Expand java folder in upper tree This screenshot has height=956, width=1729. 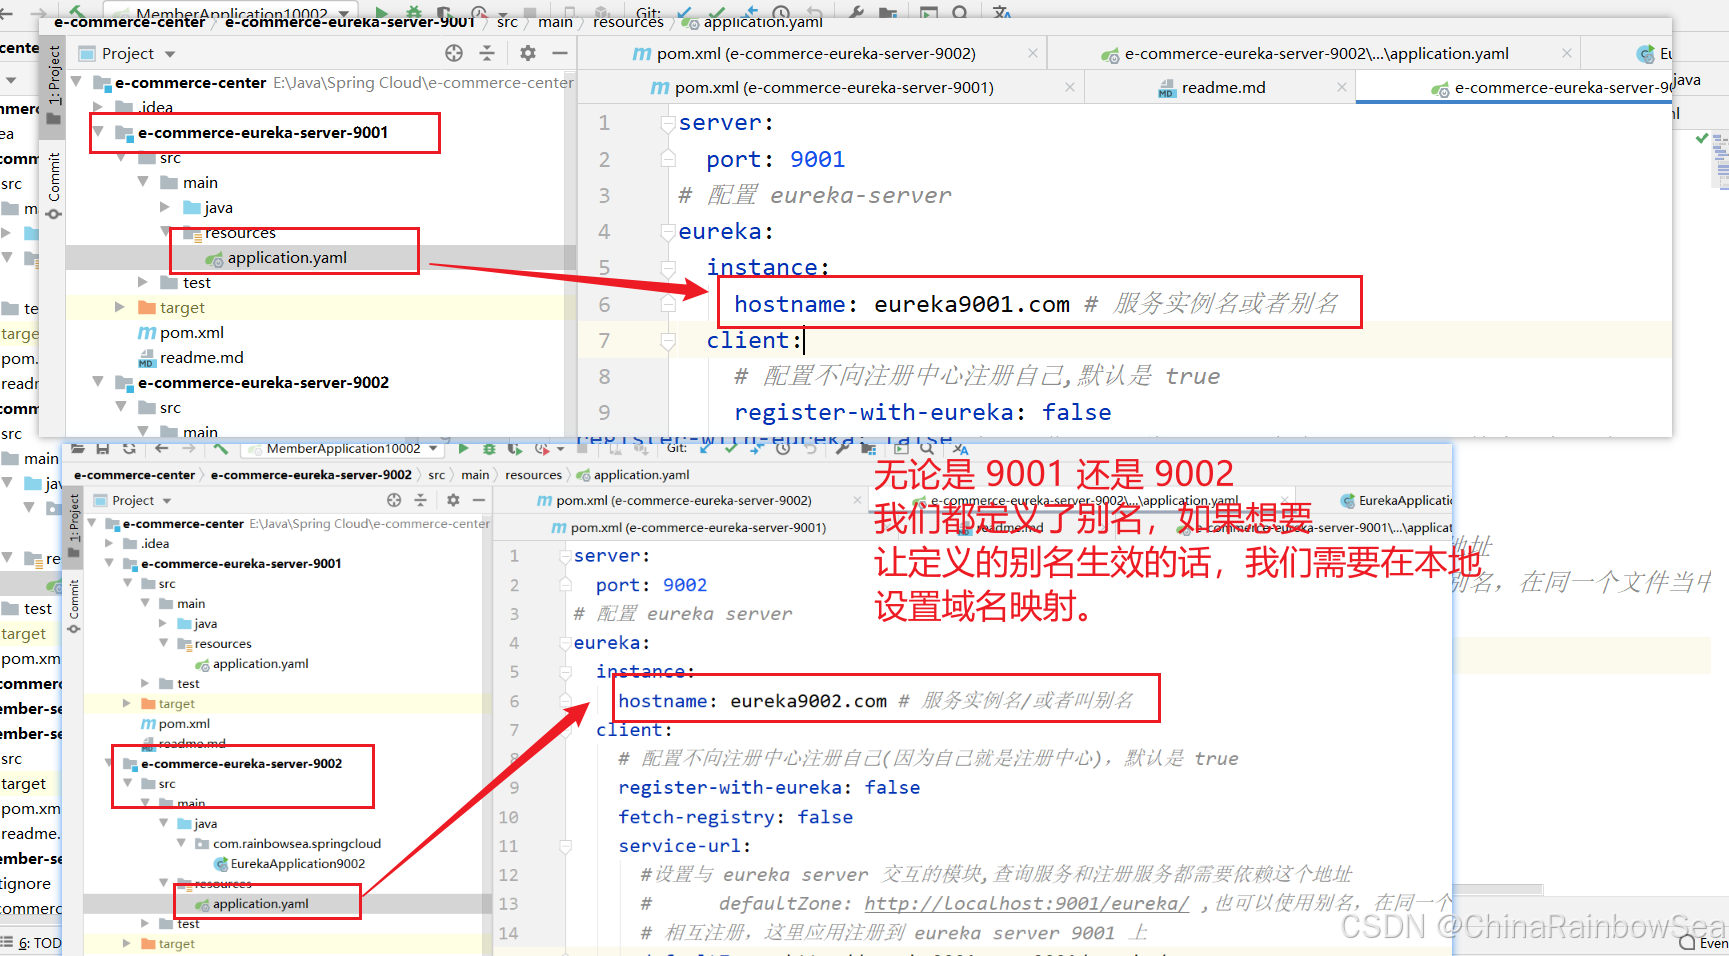click(165, 207)
